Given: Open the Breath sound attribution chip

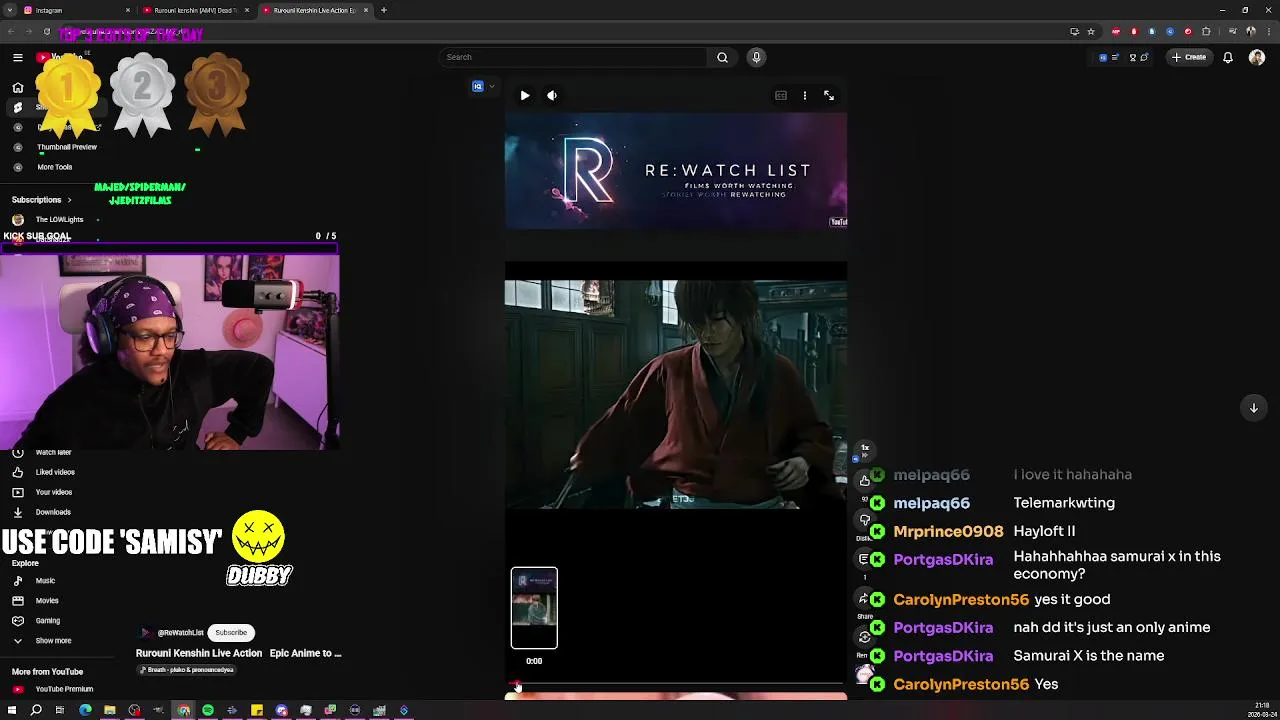Looking at the screenshot, I should (x=187, y=670).
